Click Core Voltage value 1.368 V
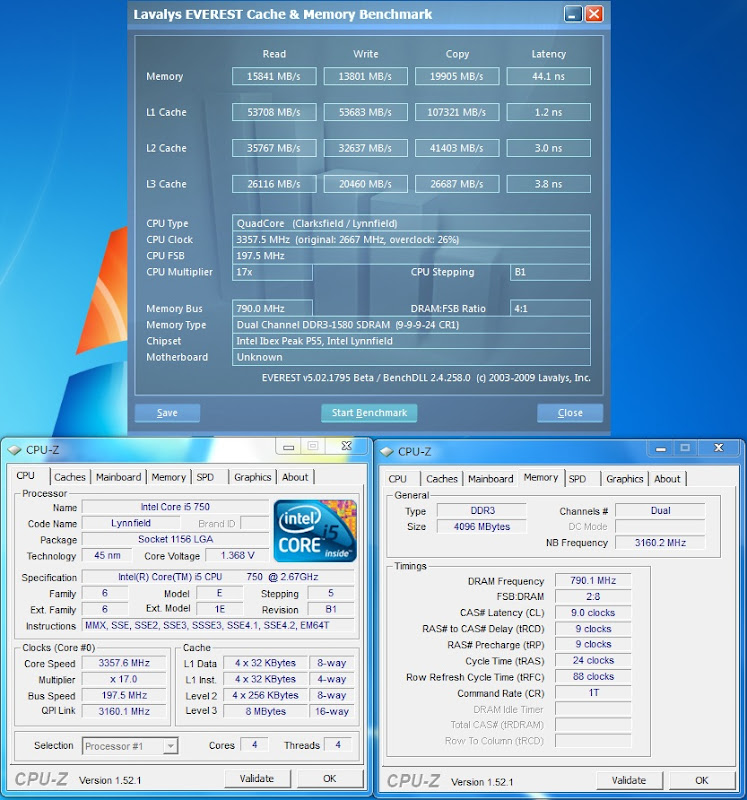Screen dimensions: 747x800 point(237,555)
